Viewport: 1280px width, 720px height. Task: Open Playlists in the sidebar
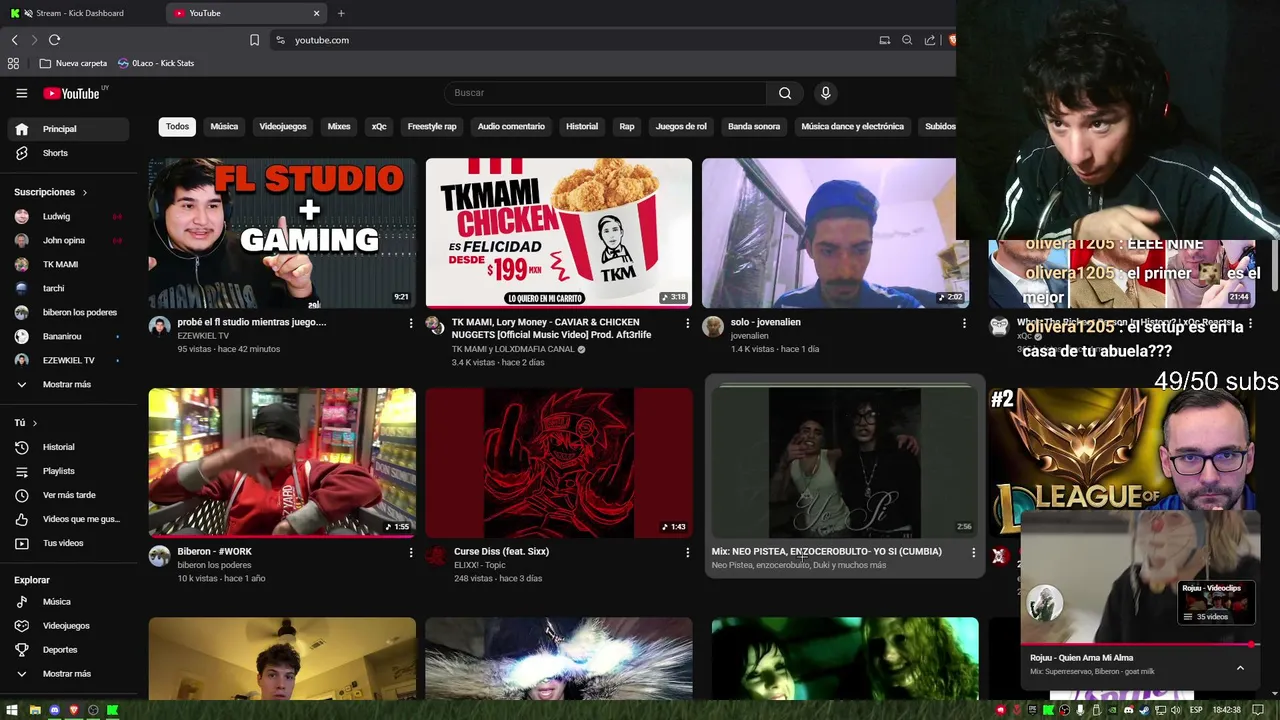(x=68, y=471)
